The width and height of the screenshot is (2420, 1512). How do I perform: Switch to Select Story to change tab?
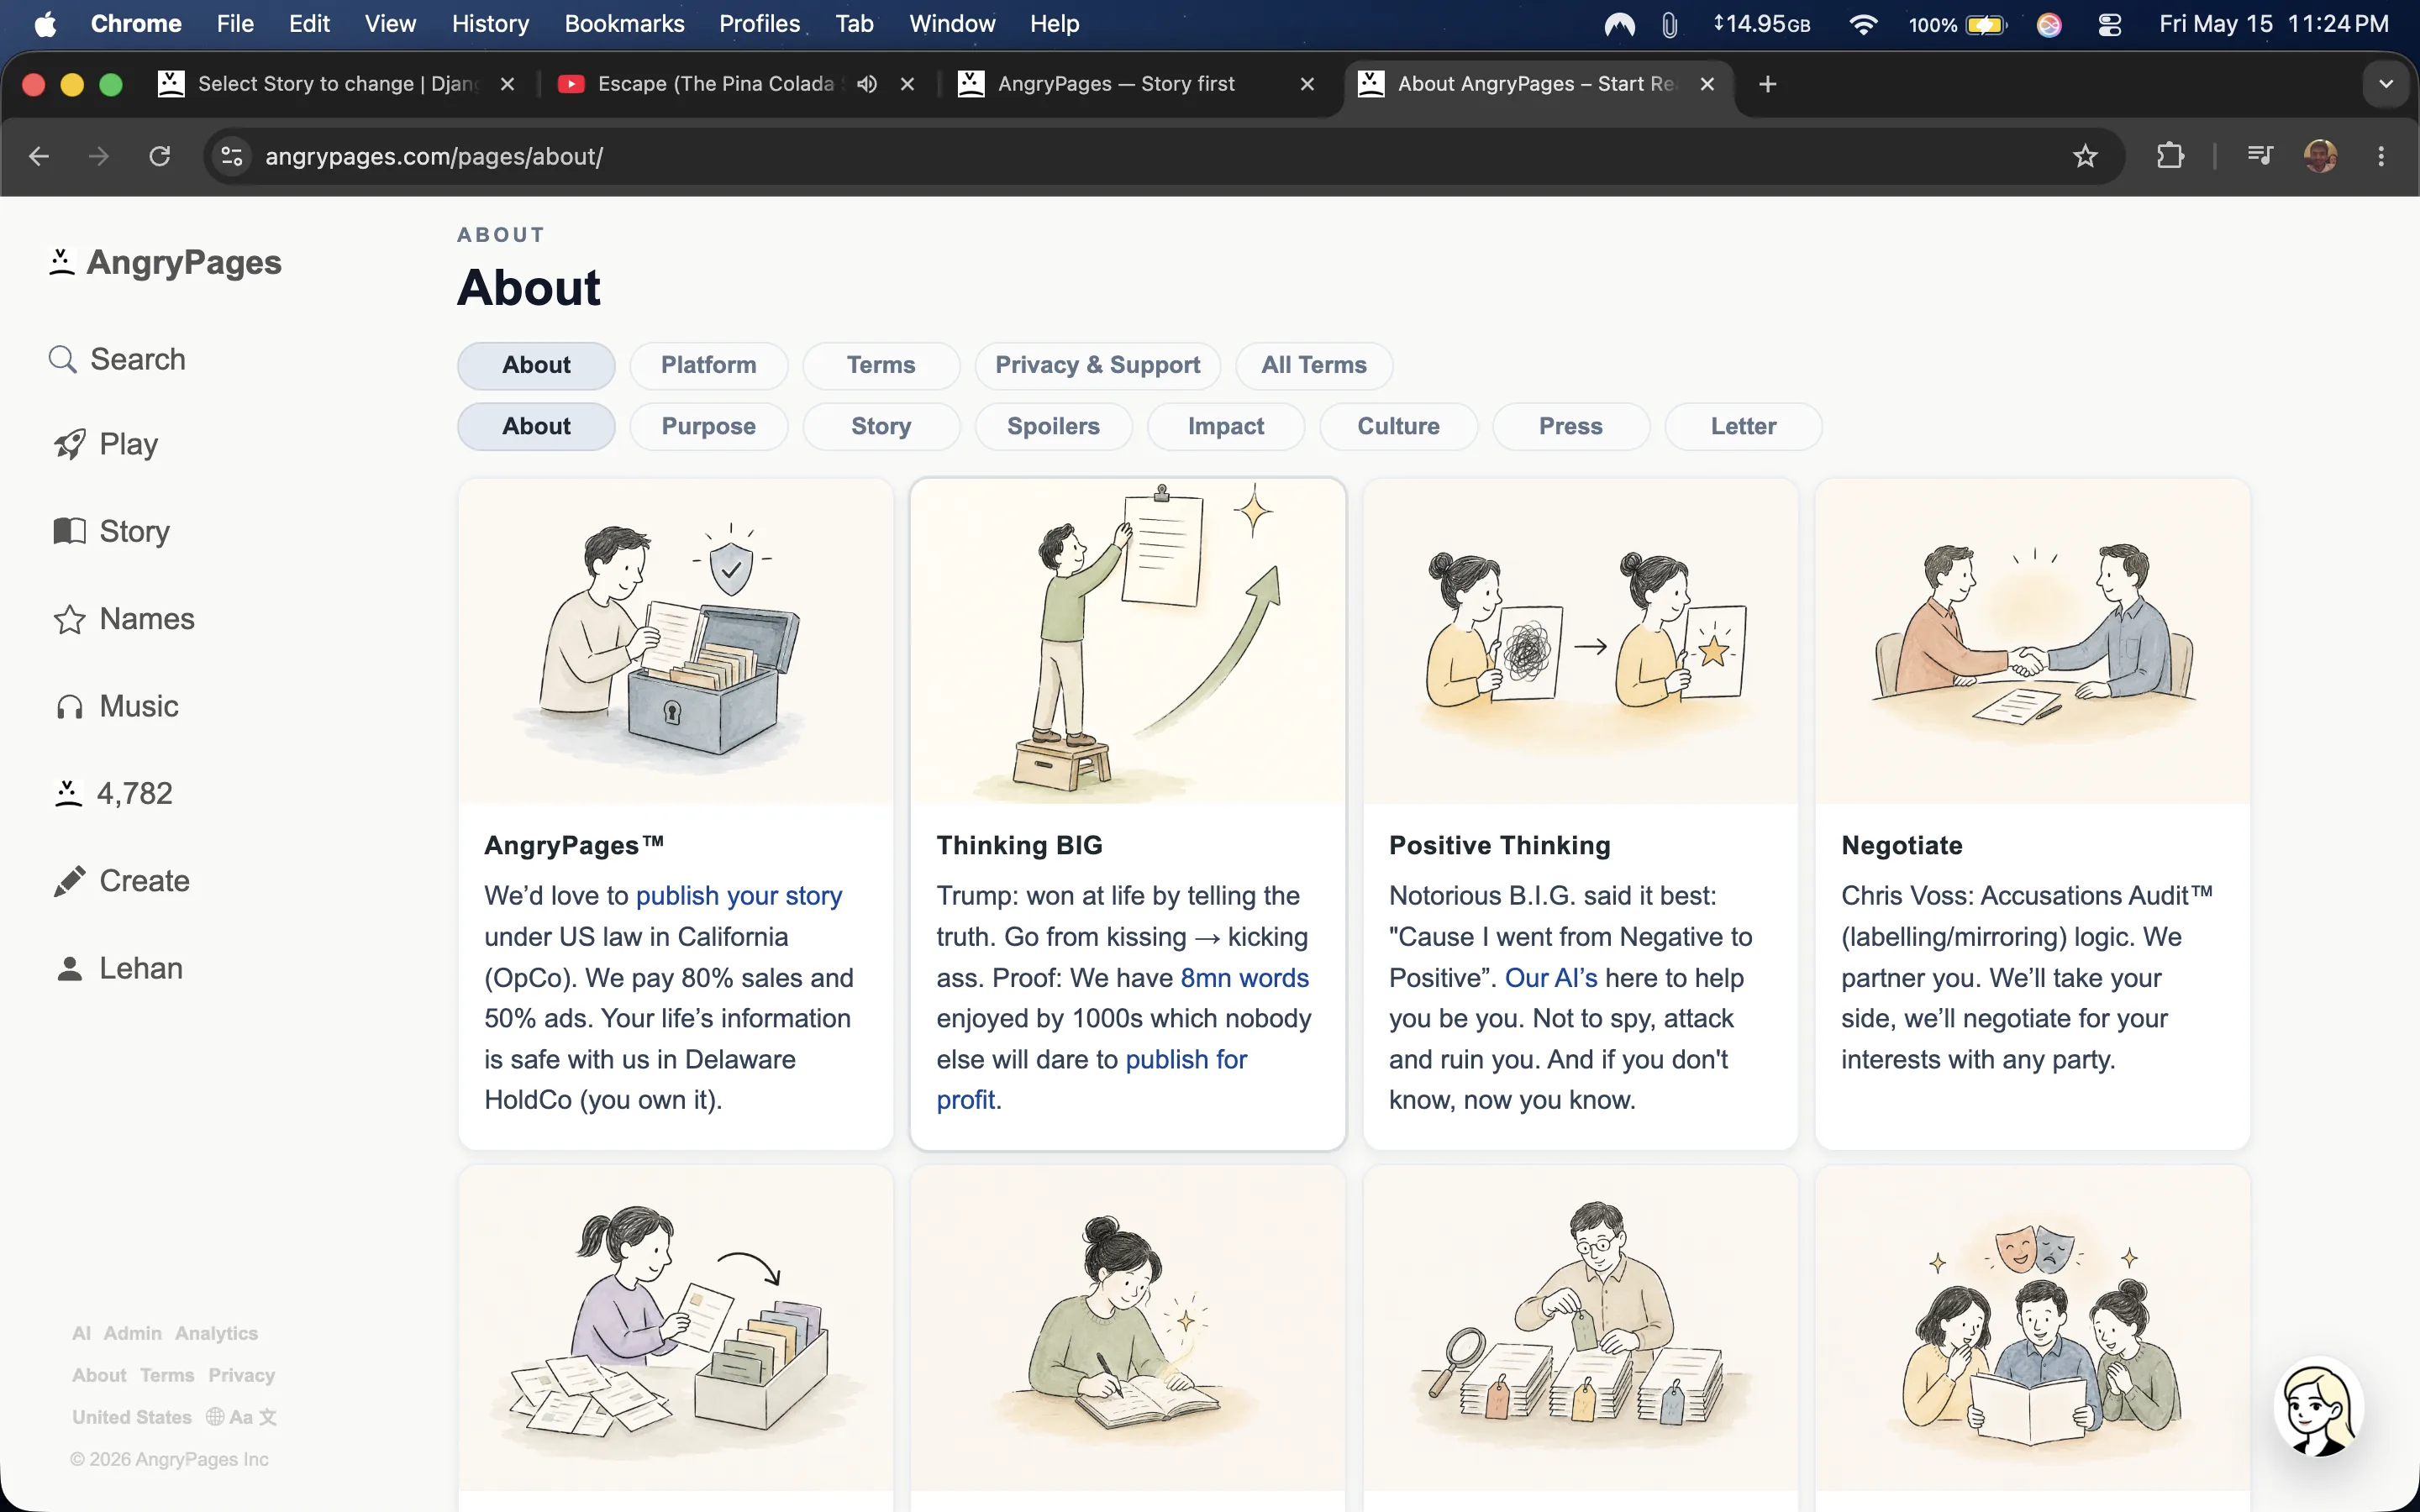tap(337, 84)
